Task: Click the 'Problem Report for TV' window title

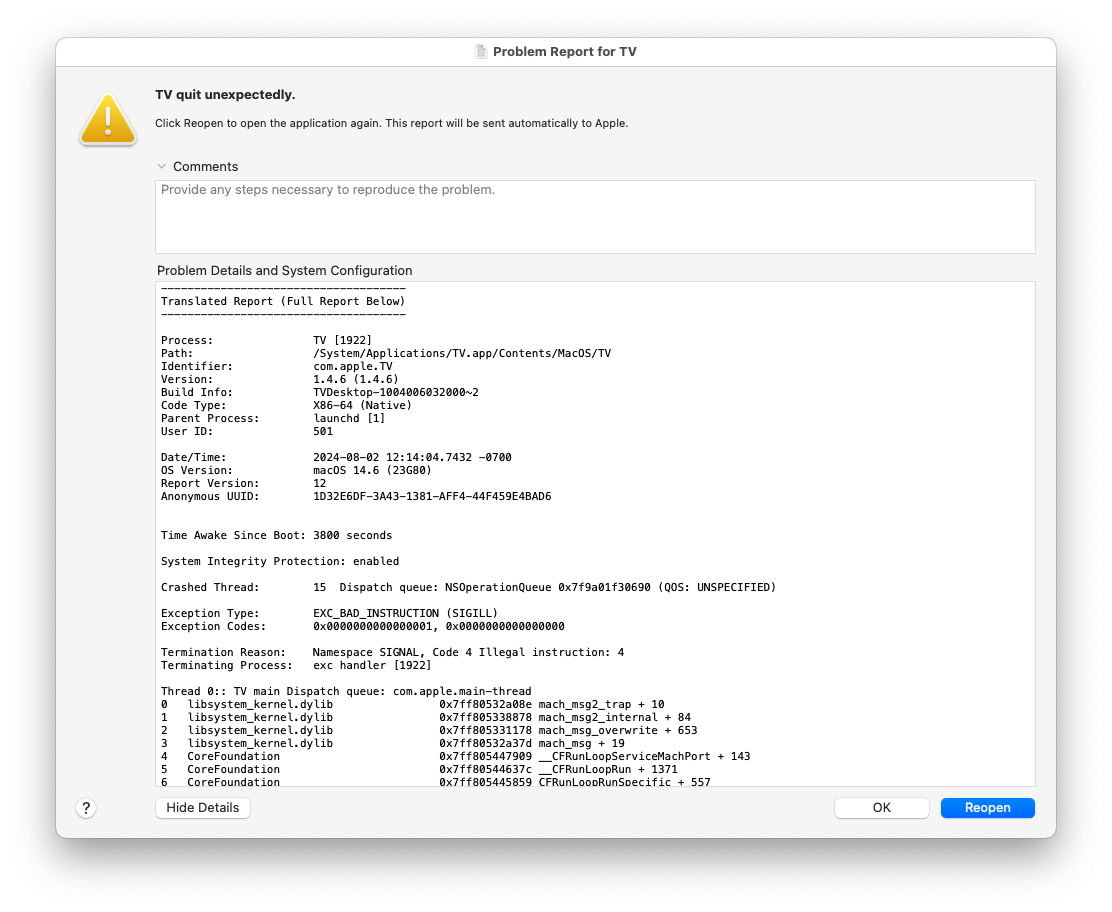Action: point(565,52)
